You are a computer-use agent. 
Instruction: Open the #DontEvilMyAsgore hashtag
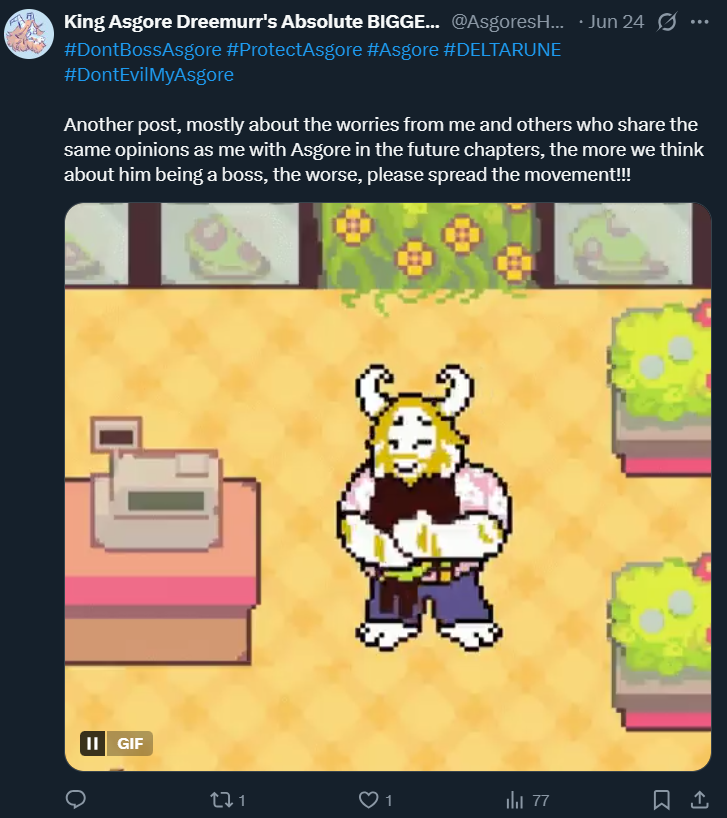click(x=149, y=75)
